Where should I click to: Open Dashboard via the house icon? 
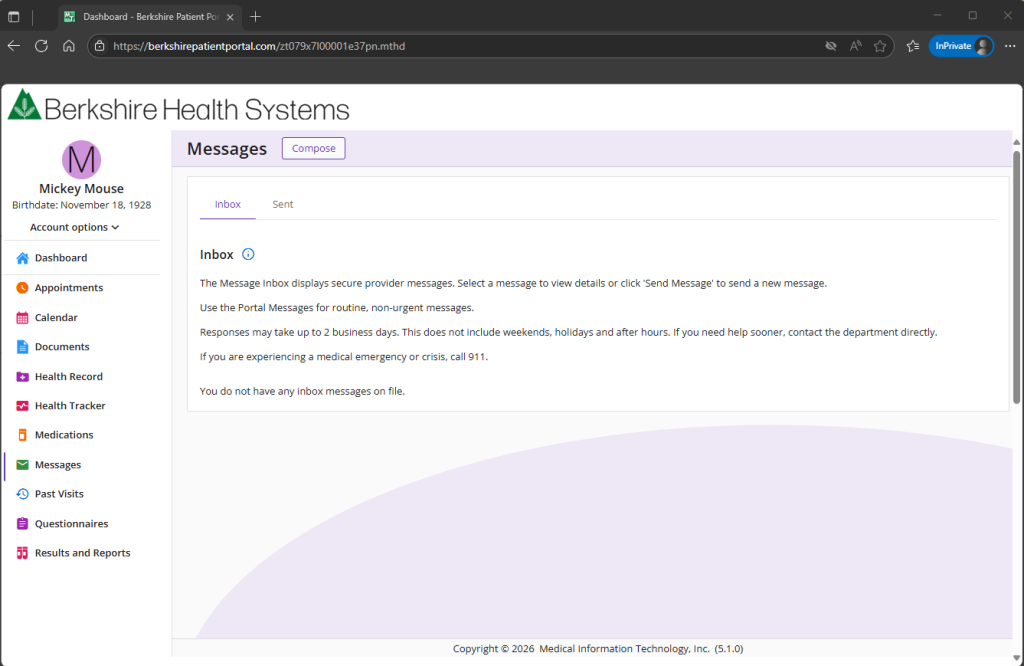pos(22,258)
